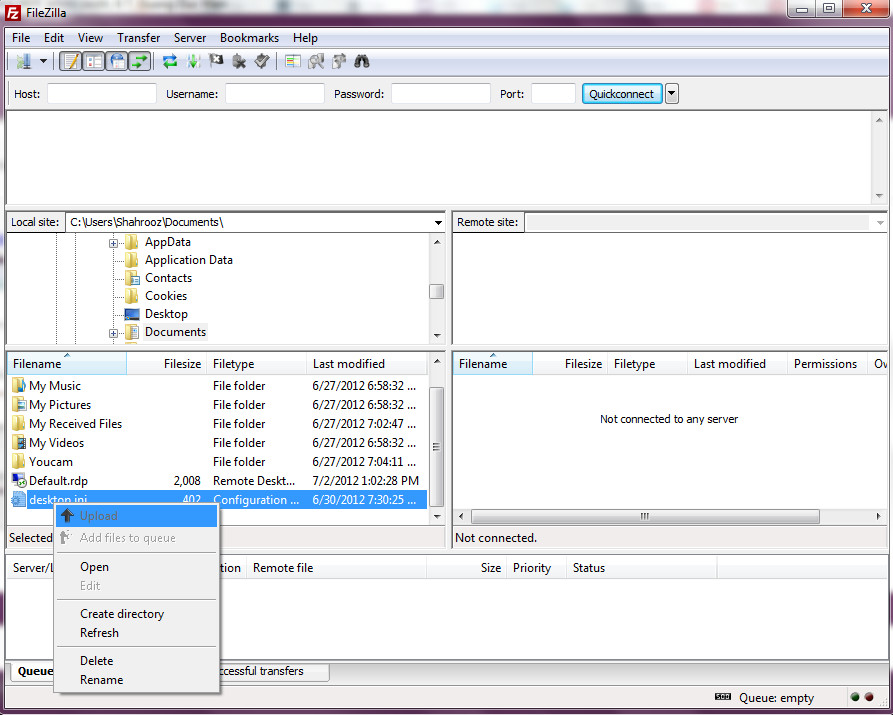The image size is (893, 715).
Task: Click the Cookies folder icon in tree
Action: click(x=132, y=296)
